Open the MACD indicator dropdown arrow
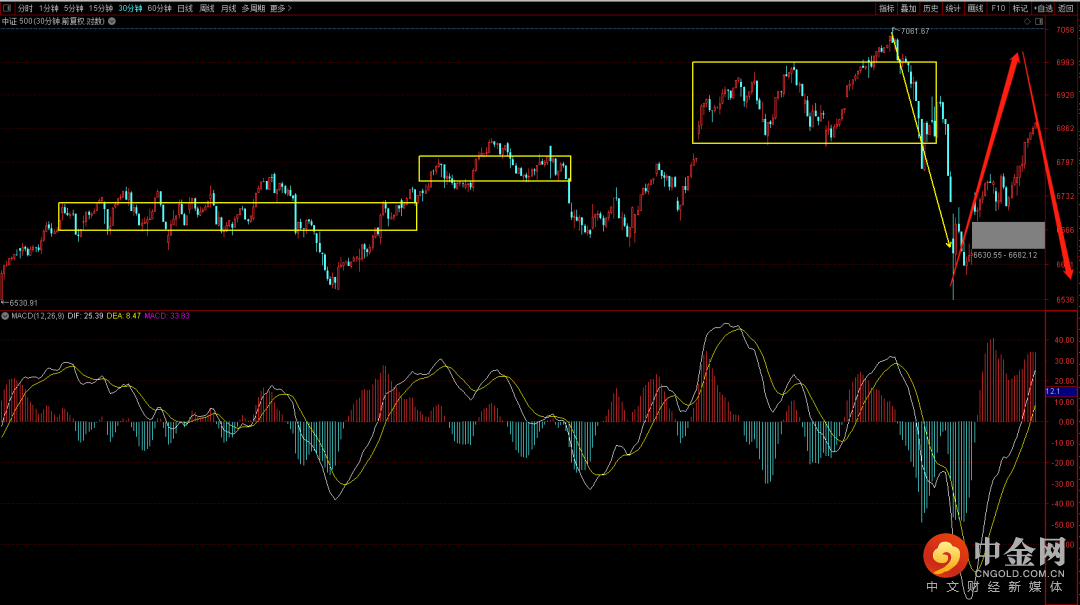The height and width of the screenshot is (605, 1080). click(5, 316)
